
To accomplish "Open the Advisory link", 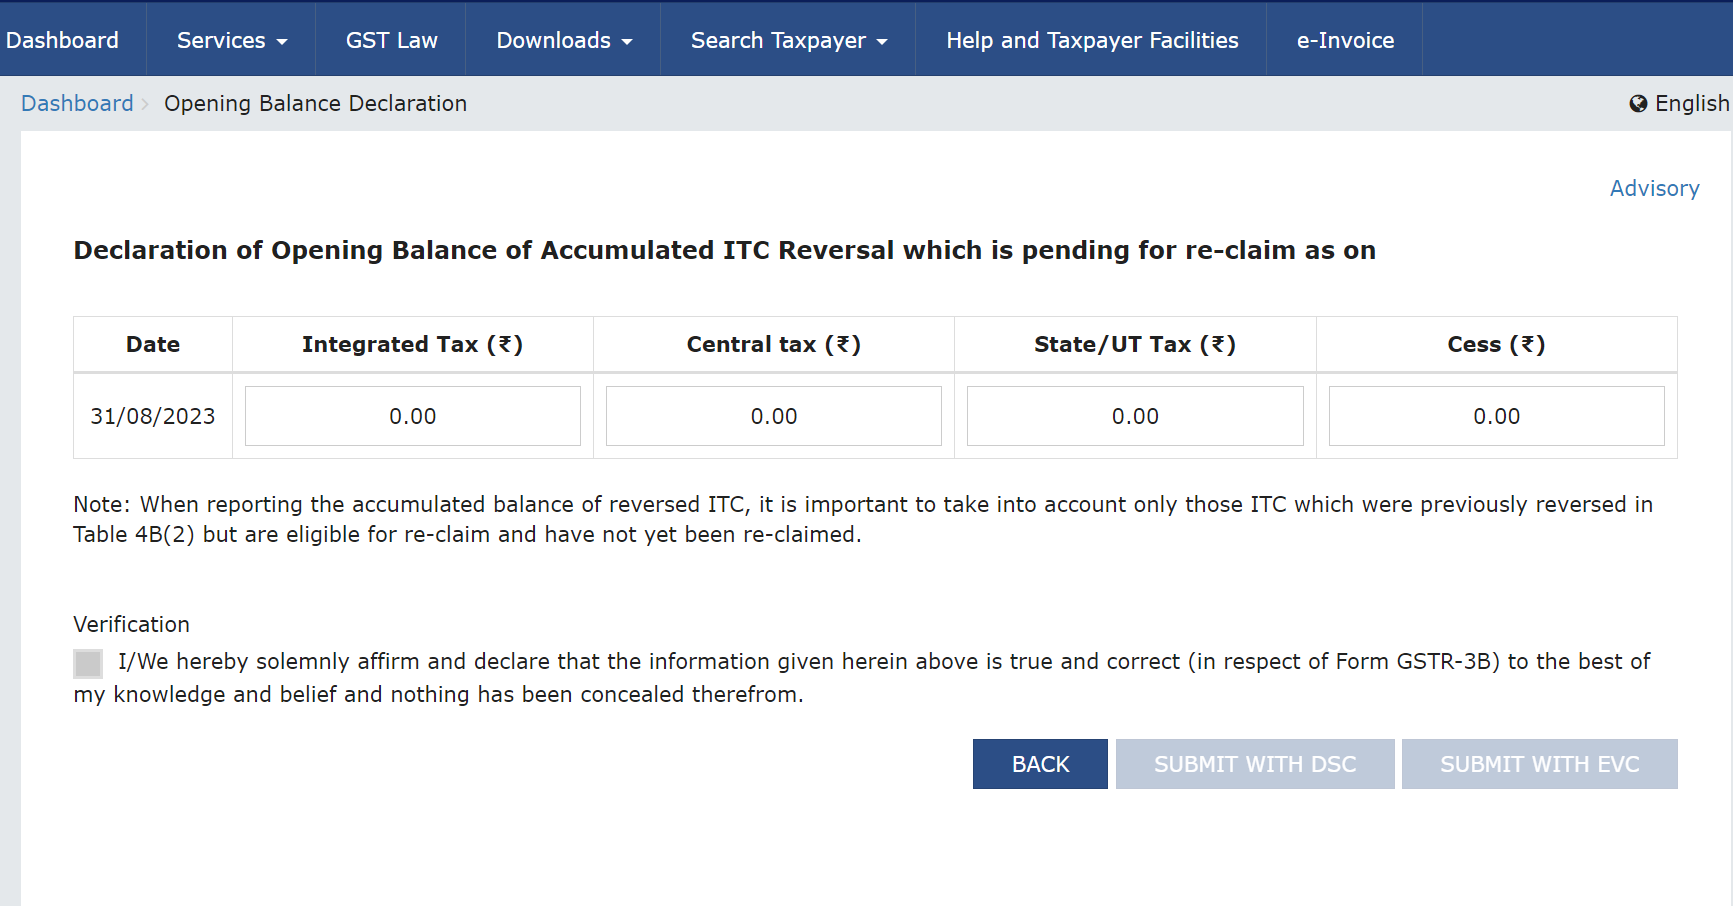I will (x=1653, y=189).
